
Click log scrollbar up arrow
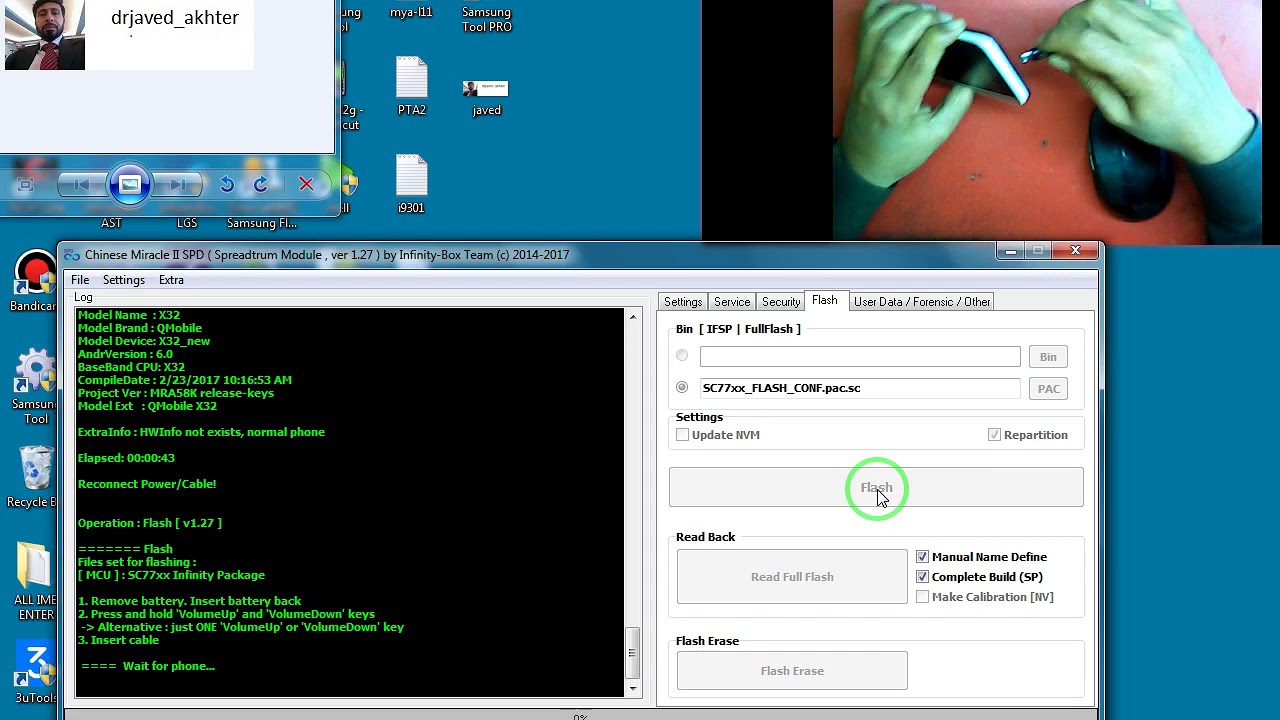[633, 317]
